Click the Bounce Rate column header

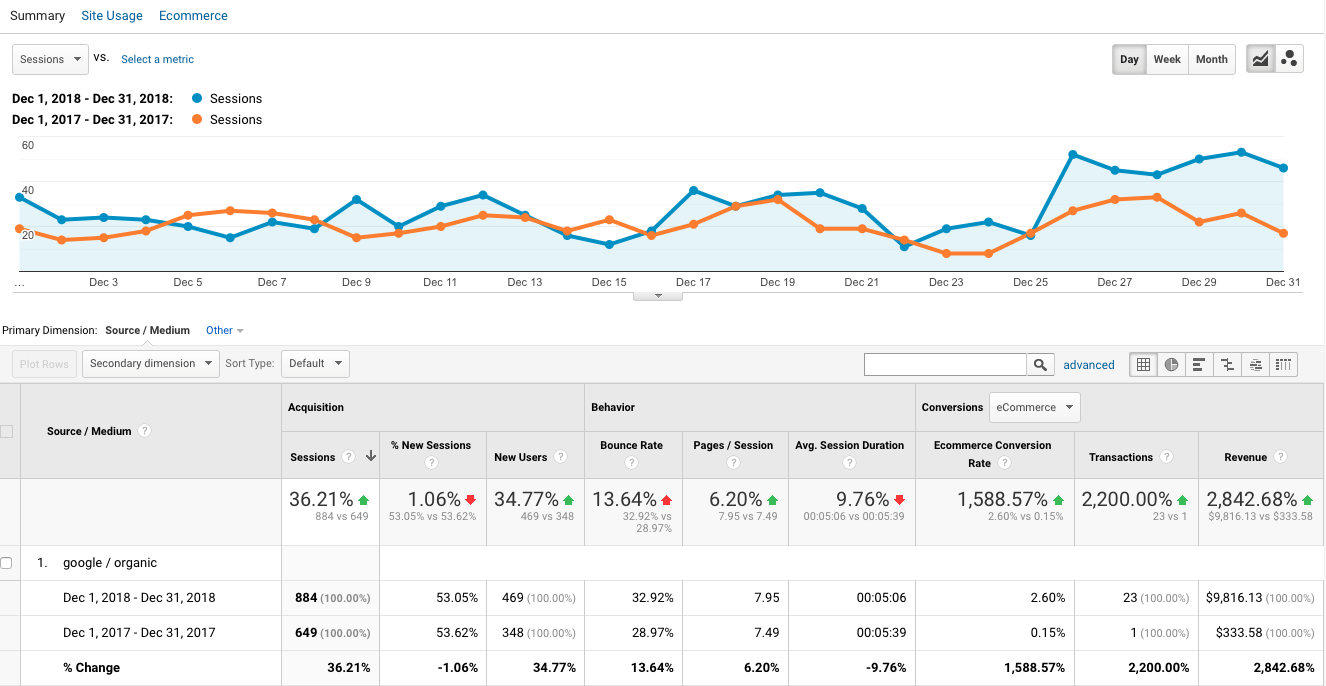coord(631,445)
